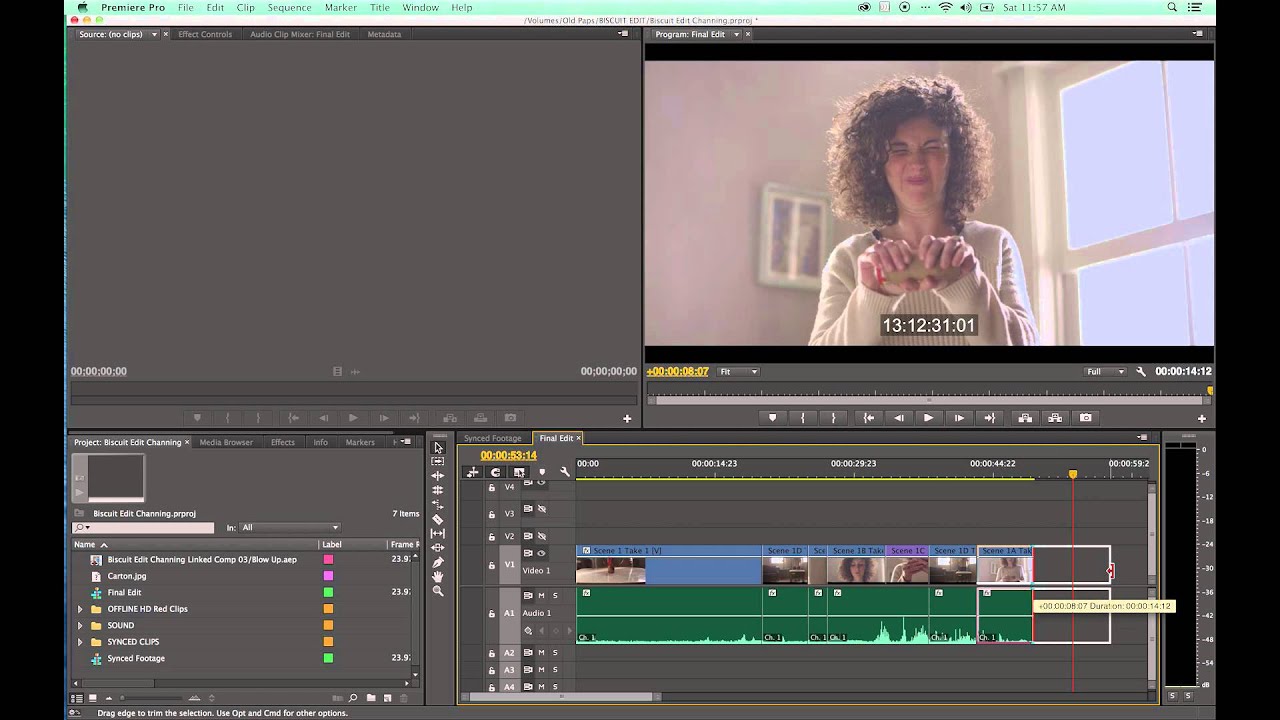Select the Slide tool
The image size is (1280, 720).
438,548
